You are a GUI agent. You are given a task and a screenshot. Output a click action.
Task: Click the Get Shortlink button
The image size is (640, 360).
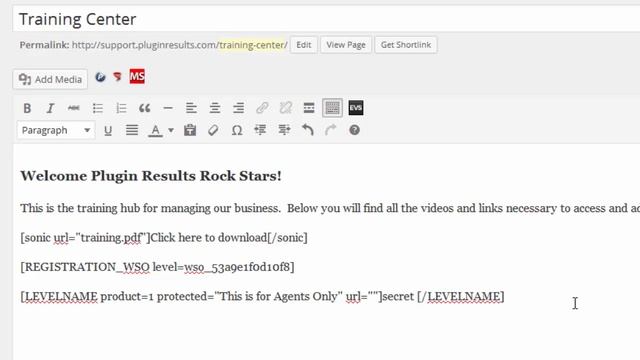[x=406, y=45]
